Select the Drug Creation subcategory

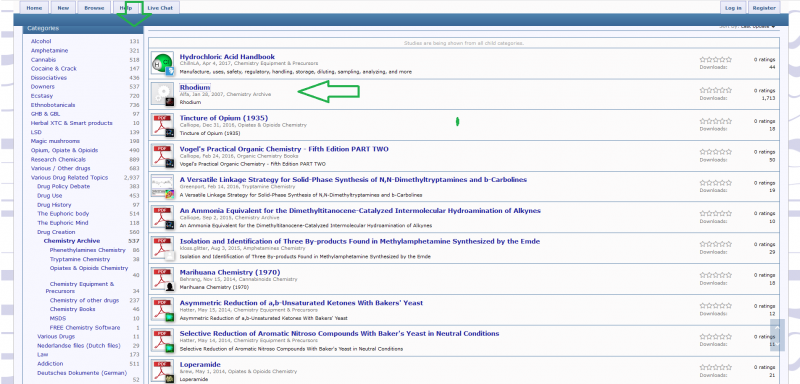(x=56, y=232)
